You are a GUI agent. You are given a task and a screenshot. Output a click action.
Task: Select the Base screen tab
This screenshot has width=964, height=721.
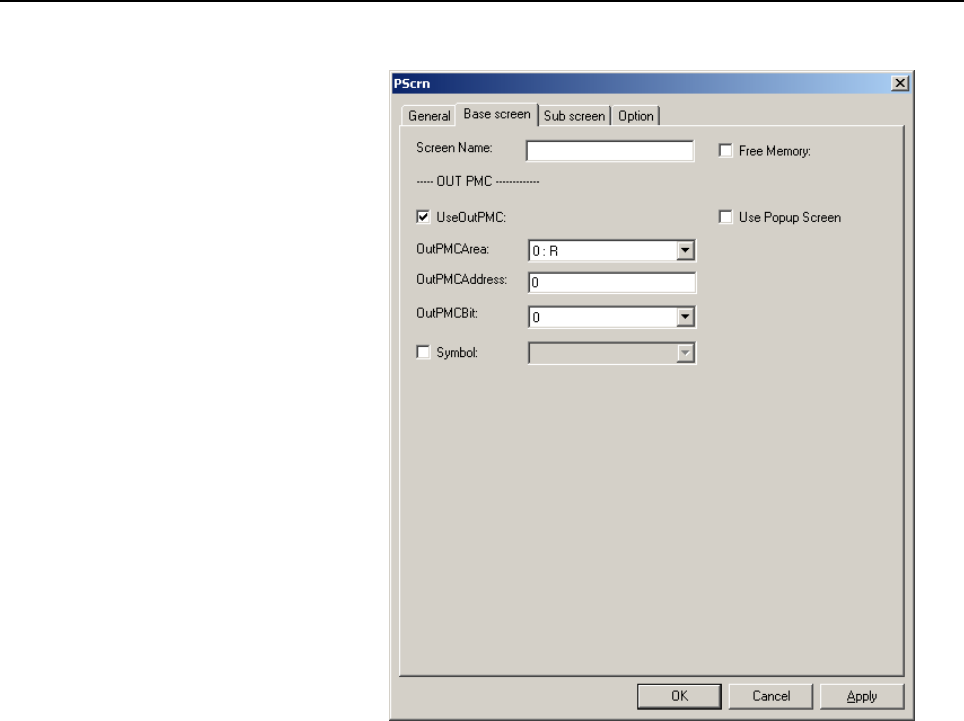(x=497, y=114)
